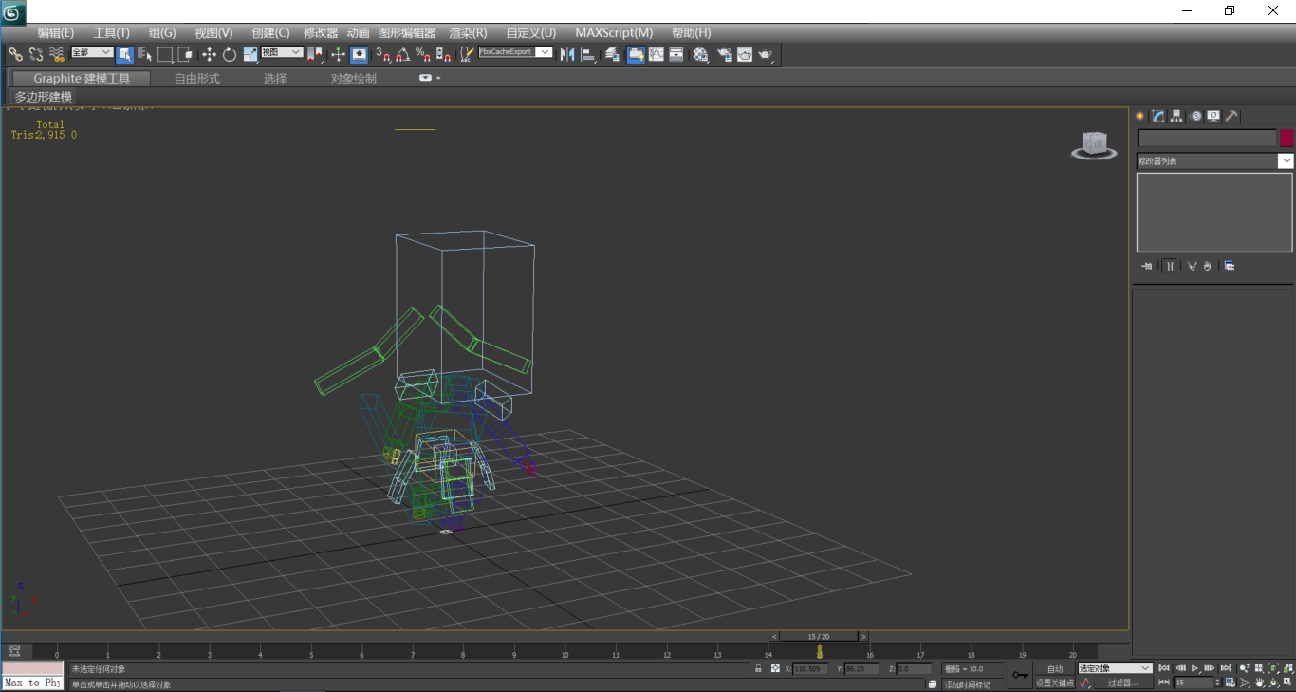Switch to Modify command panel tab
The image size is (1296, 692).
[x=1158, y=116]
